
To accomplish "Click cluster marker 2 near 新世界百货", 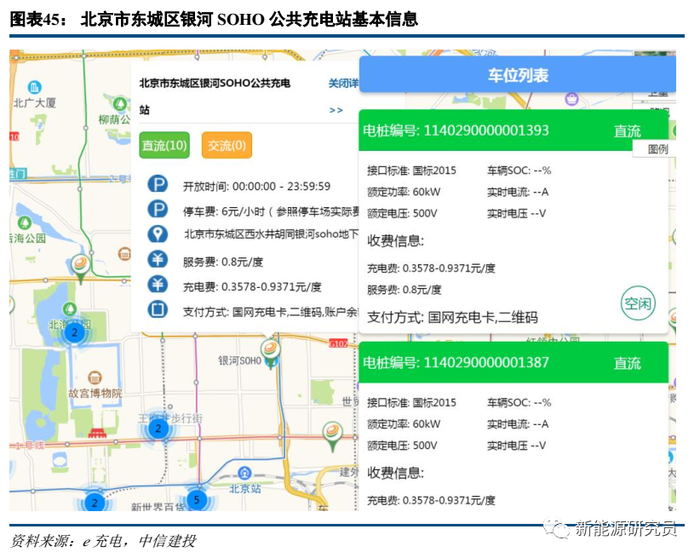I will [x=94, y=502].
